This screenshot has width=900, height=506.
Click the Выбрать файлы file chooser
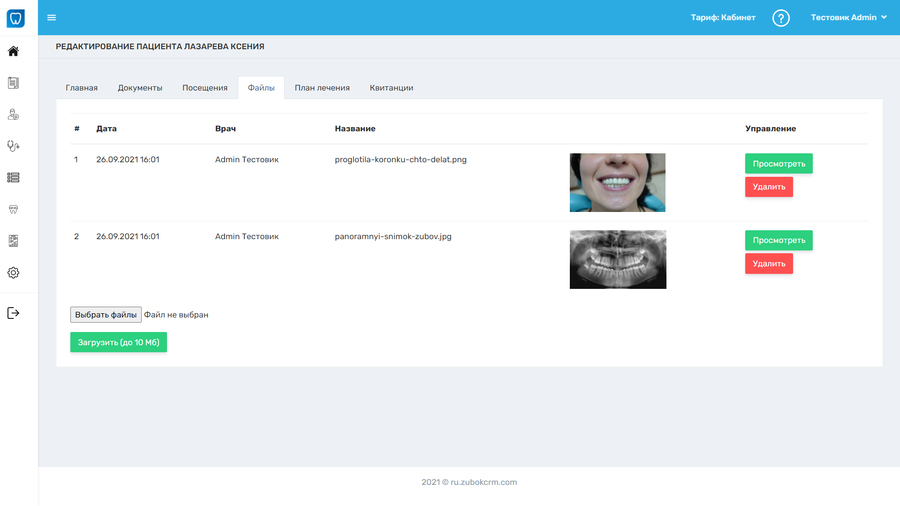(106, 315)
